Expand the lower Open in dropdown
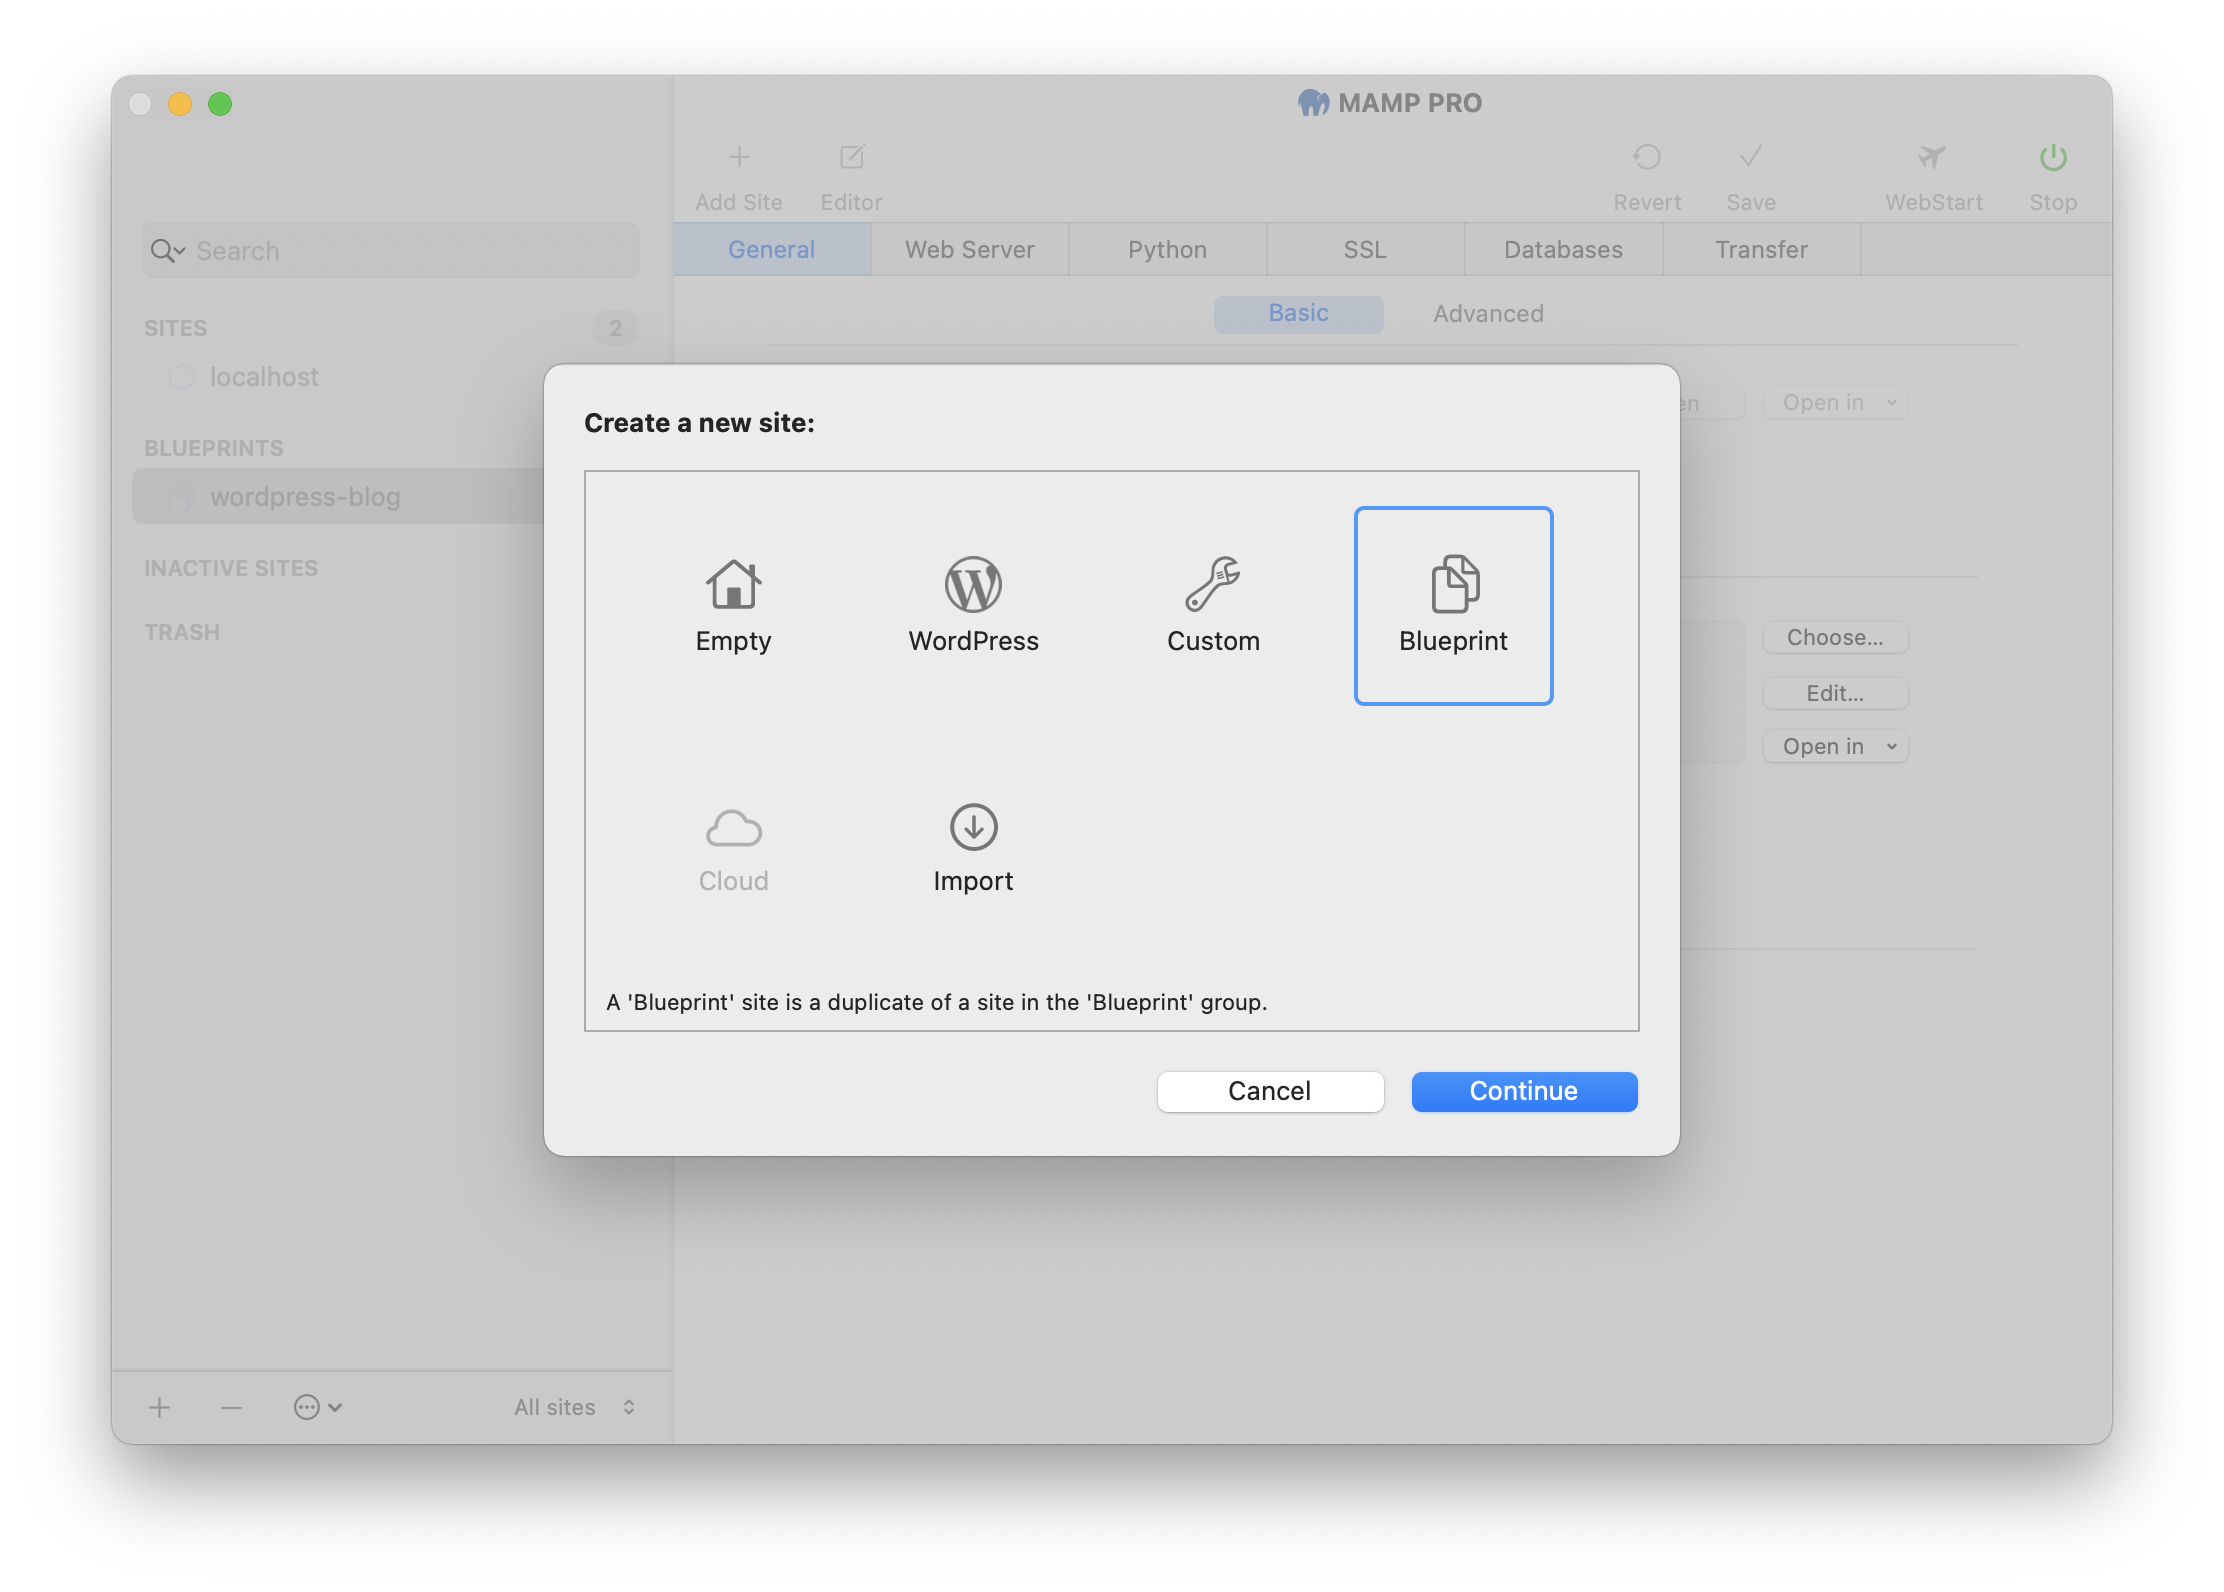This screenshot has width=2224, height=1592. [x=1835, y=747]
